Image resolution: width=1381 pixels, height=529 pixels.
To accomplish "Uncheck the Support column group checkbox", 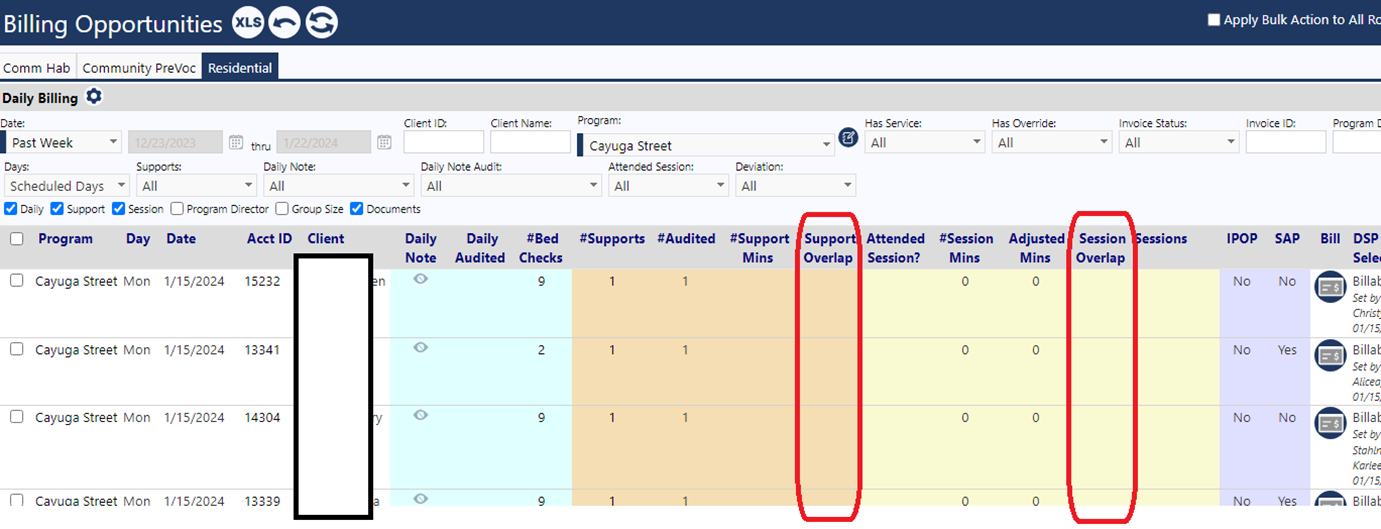I will 57,209.
